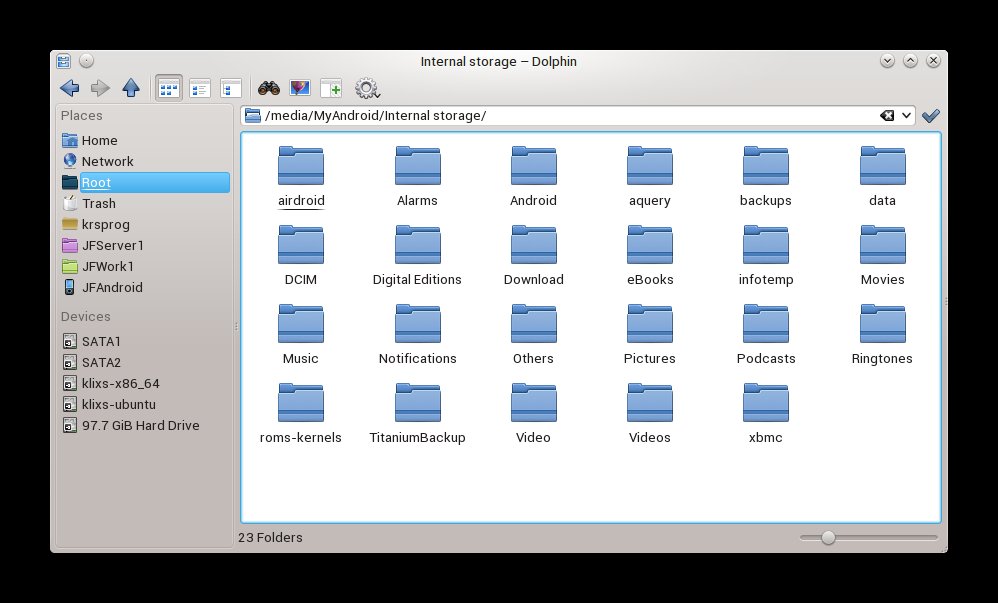The height and width of the screenshot is (603, 998).
Task: Select the infotemp folder icon
Action: [766, 245]
